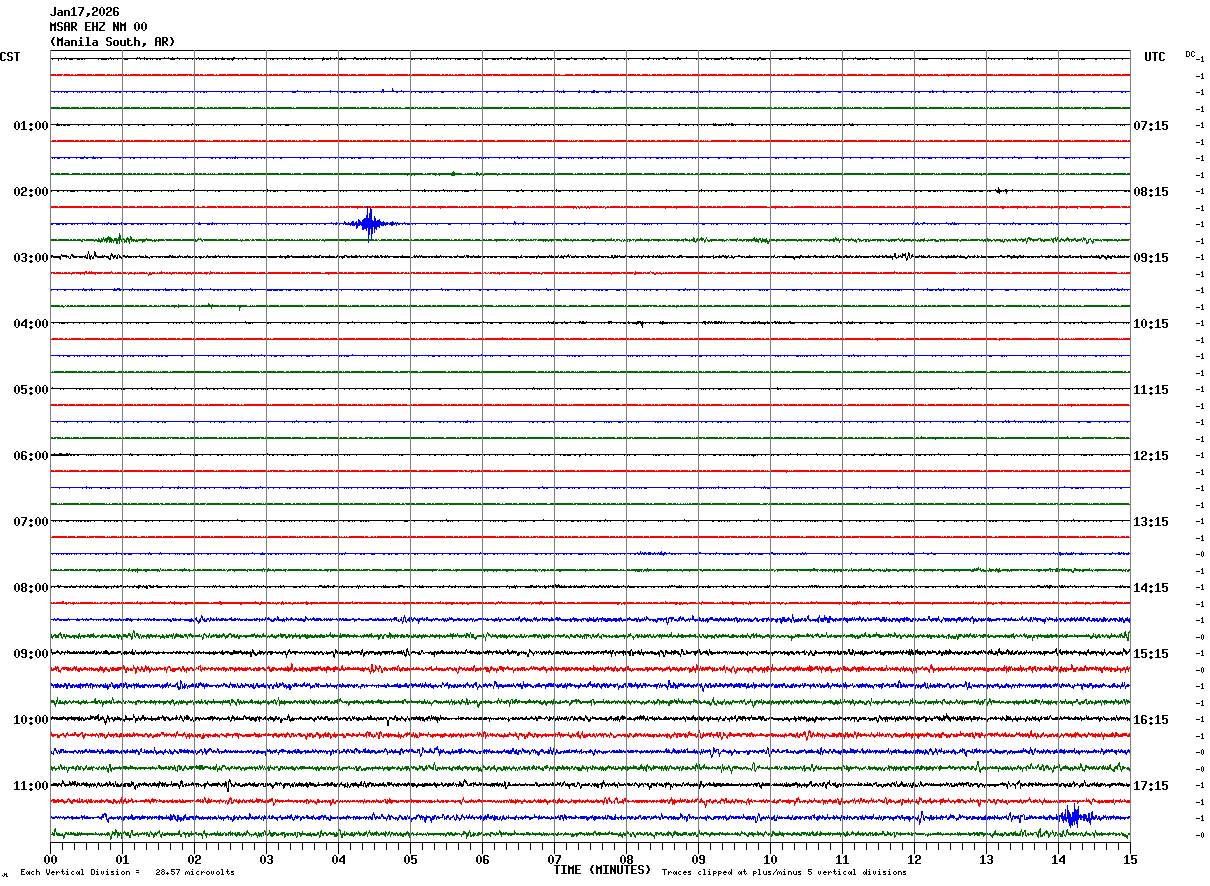
Task: Click the blue seismic event near minute 14
Action: (x=1072, y=816)
